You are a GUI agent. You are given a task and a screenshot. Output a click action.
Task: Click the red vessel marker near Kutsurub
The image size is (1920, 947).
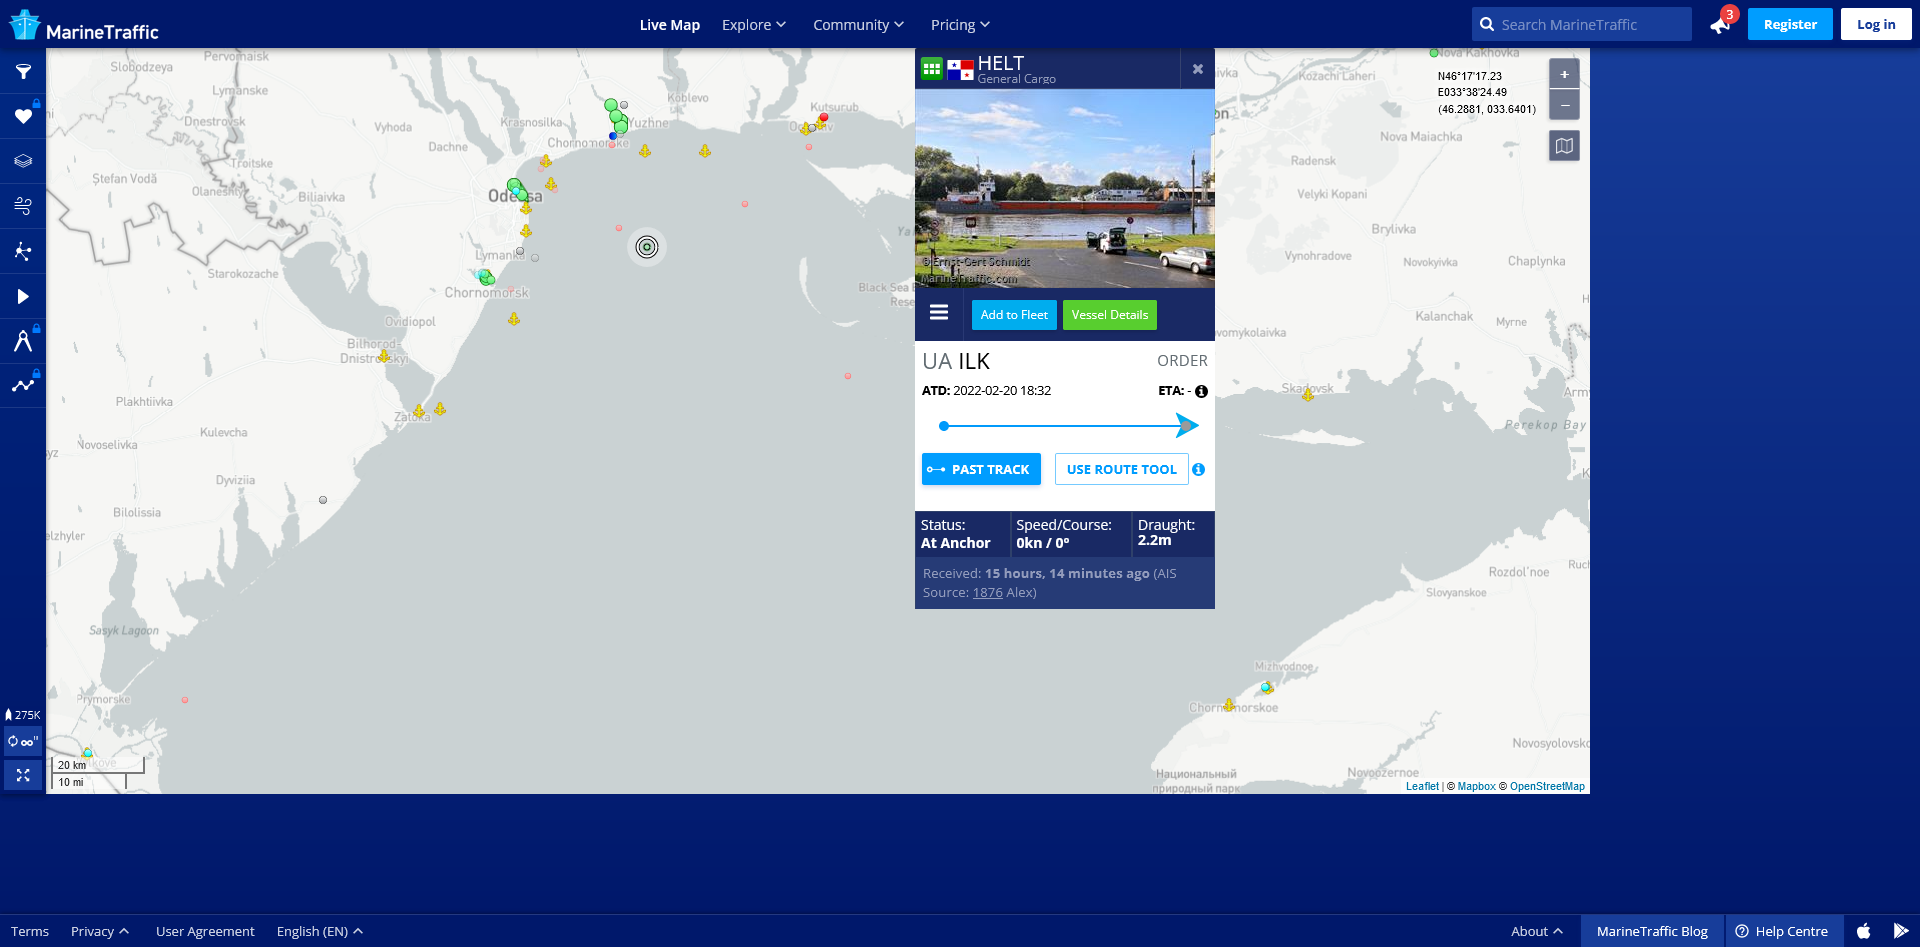(x=824, y=118)
